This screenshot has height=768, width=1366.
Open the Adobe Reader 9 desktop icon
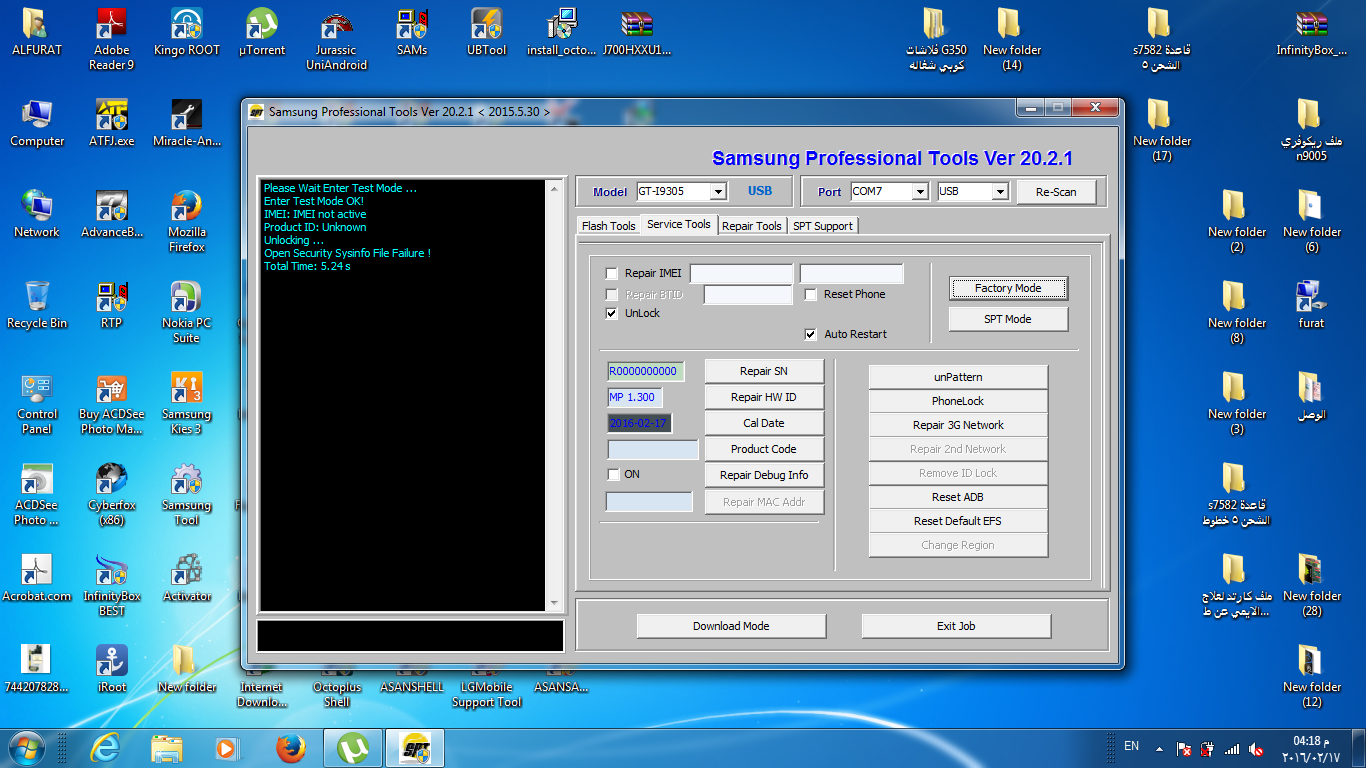tap(111, 38)
